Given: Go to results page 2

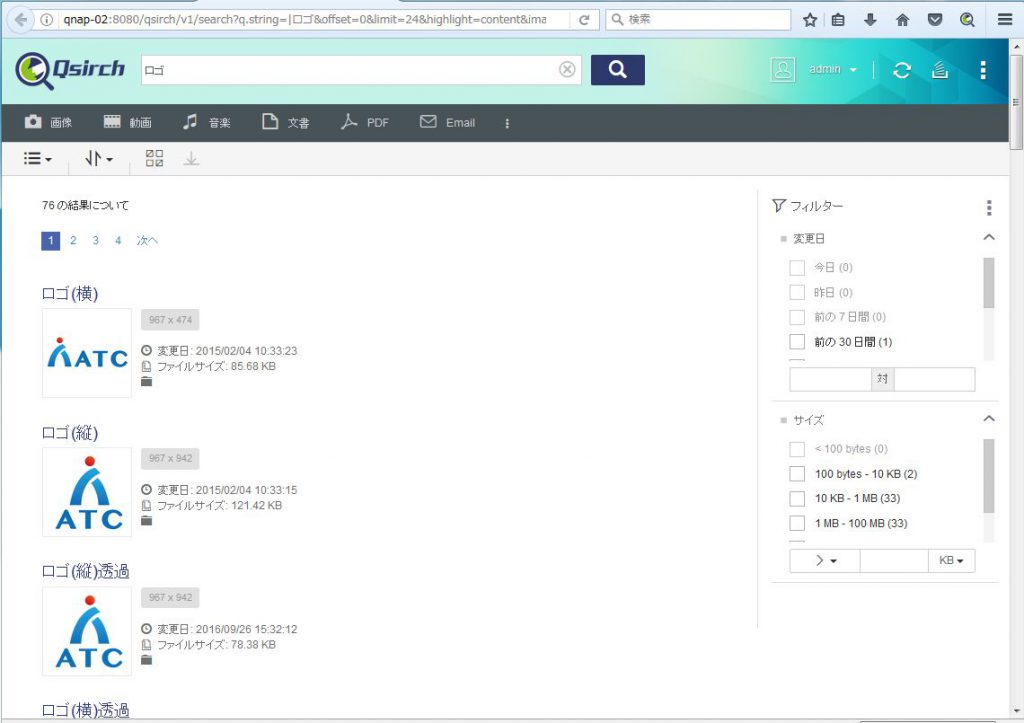Looking at the screenshot, I should click(x=73, y=240).
